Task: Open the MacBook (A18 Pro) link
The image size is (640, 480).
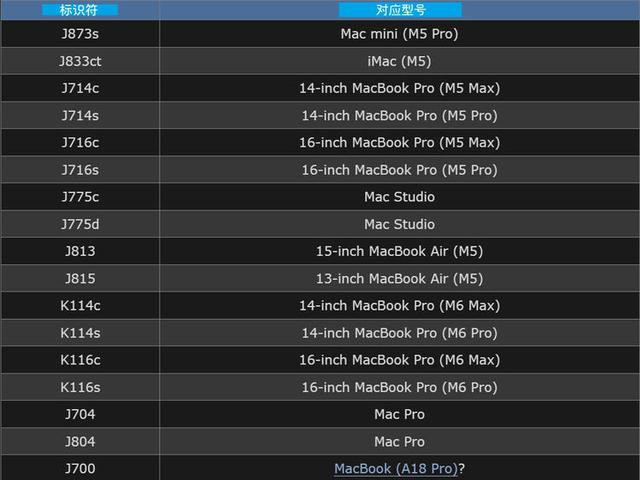Action: click(x=396, y=469)
